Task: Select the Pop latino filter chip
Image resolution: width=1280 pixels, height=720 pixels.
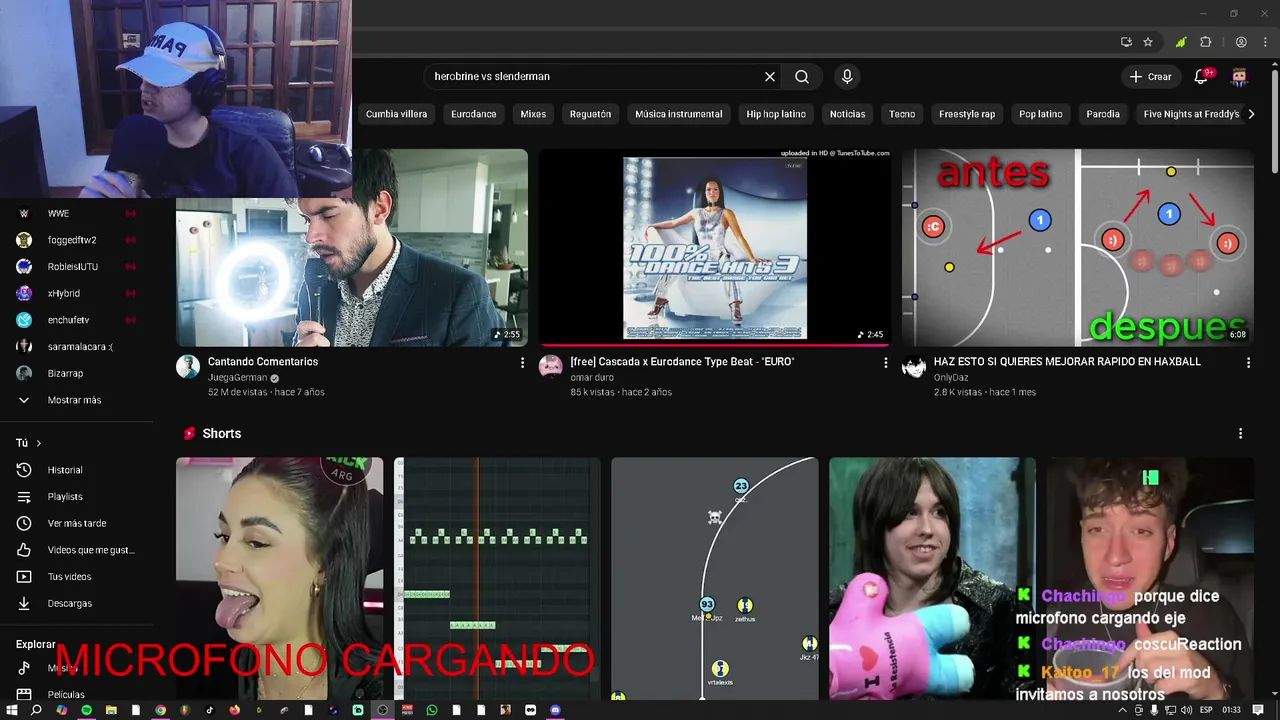Action: point(1040,114)
